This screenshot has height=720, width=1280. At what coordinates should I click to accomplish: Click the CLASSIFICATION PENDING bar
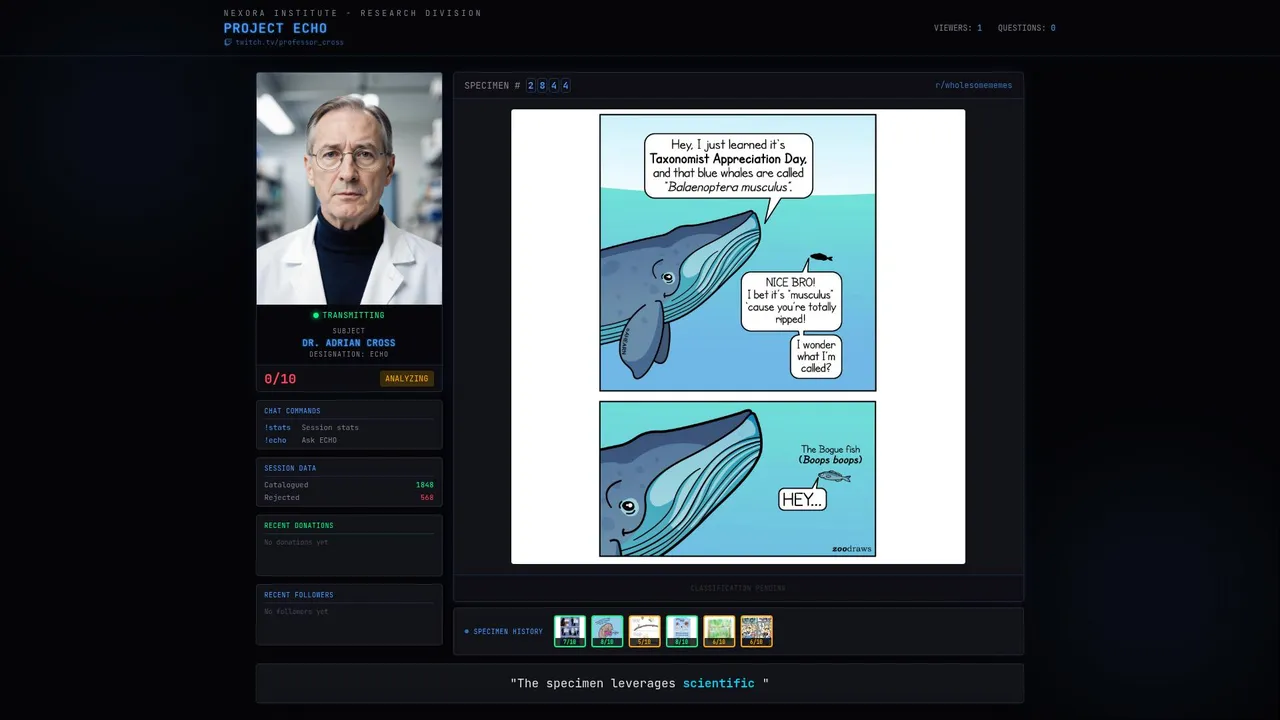pyautogui.click(x=738, y=588)
